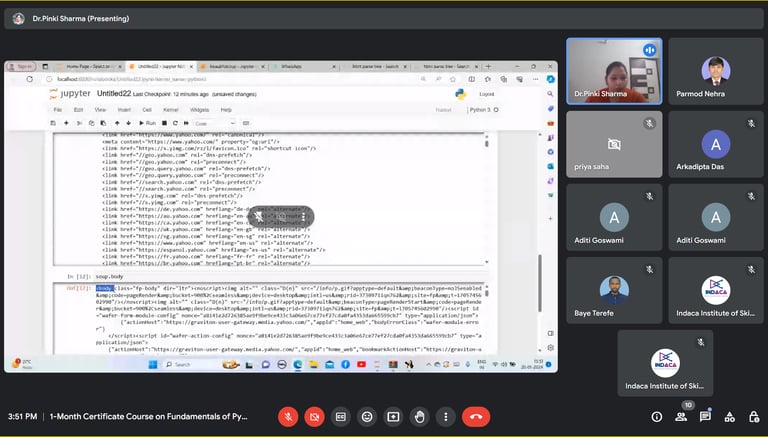
Task: Open YouTube icon in shared taskbar
Action: (361, 364)
